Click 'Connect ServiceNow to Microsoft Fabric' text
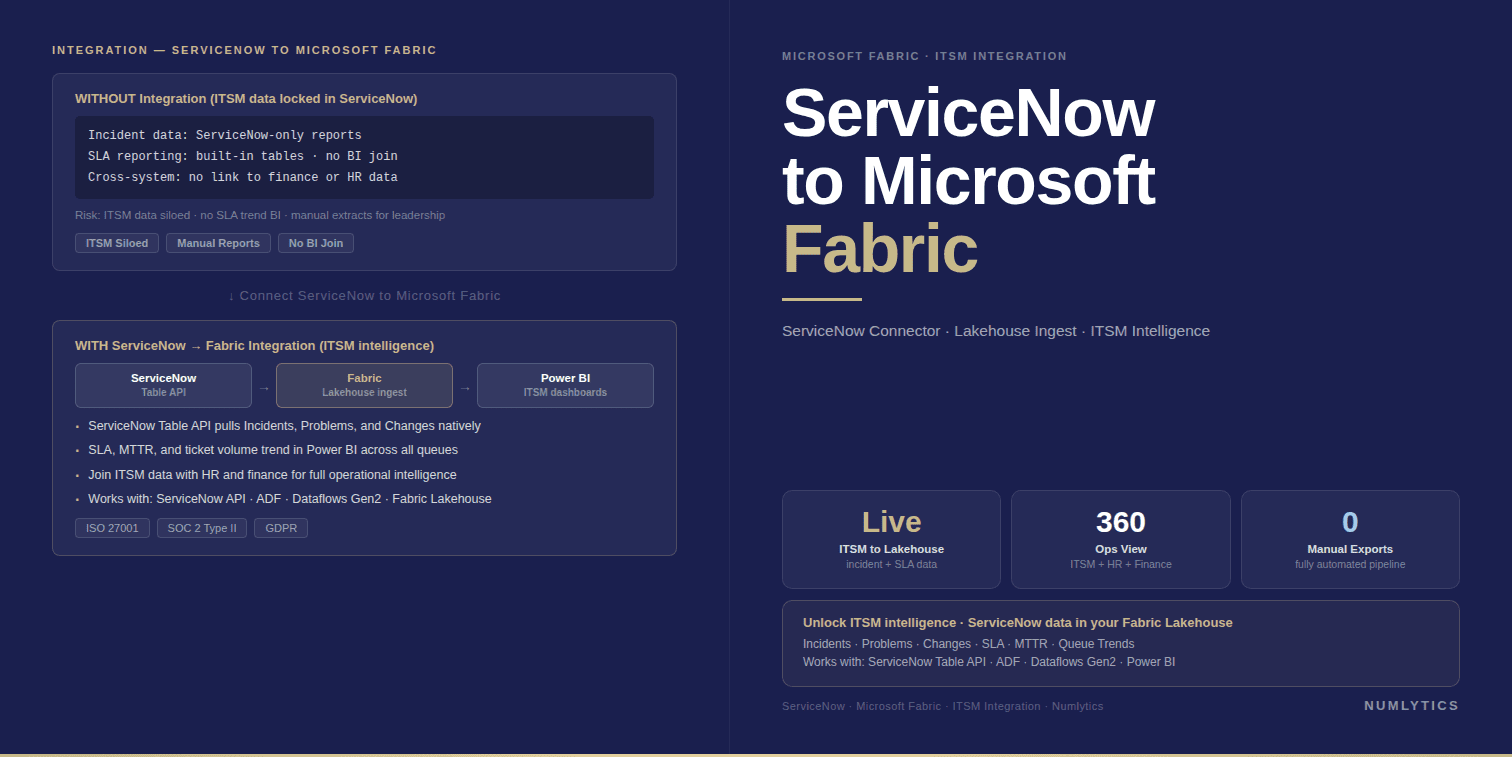 tap(364, 296)
